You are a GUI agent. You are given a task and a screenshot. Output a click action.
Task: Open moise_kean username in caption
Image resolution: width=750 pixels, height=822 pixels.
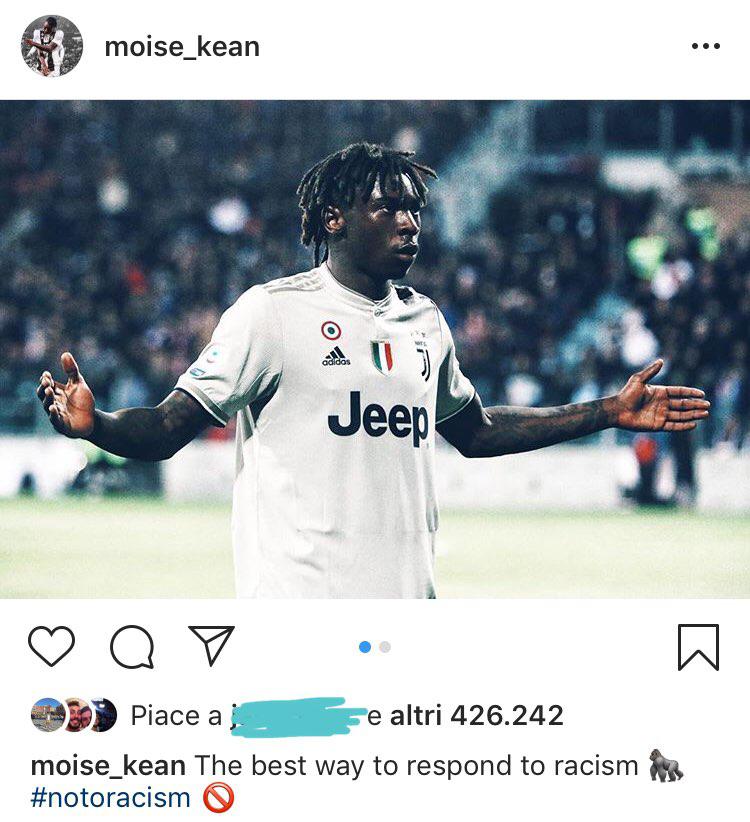click(108, 765)
